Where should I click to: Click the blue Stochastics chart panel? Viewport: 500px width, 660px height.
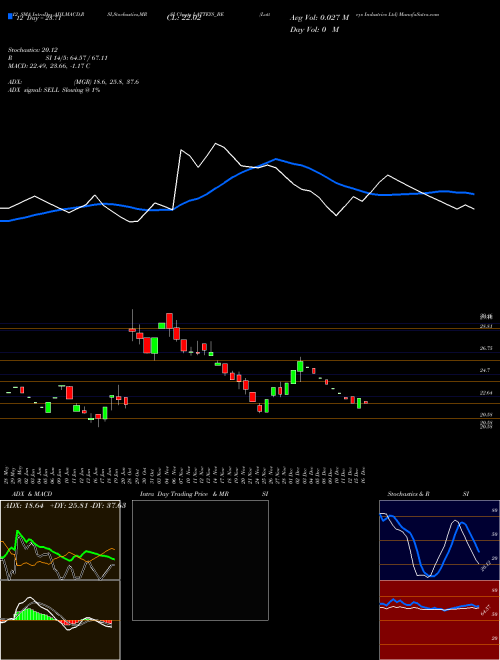[x=439, y=540]
